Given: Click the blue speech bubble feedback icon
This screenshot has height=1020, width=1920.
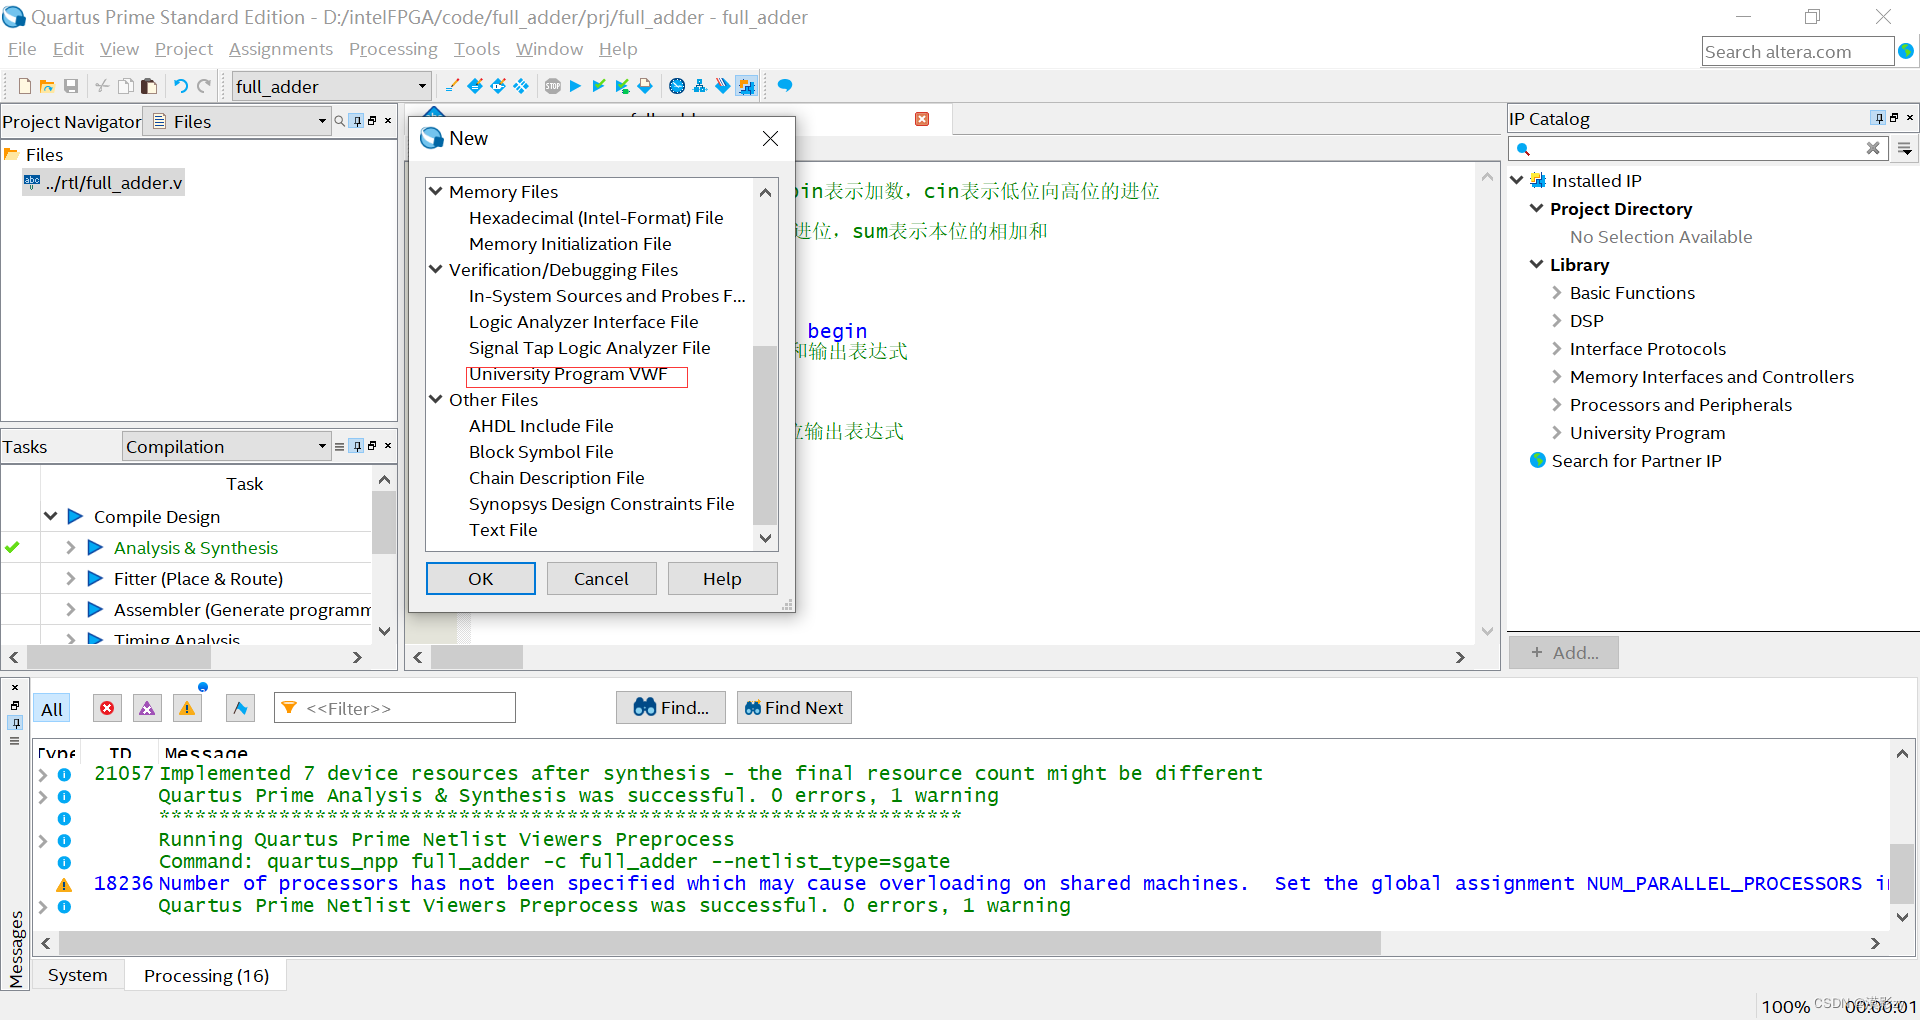Looking at the screenshot, I should click(x=785, y=86).
